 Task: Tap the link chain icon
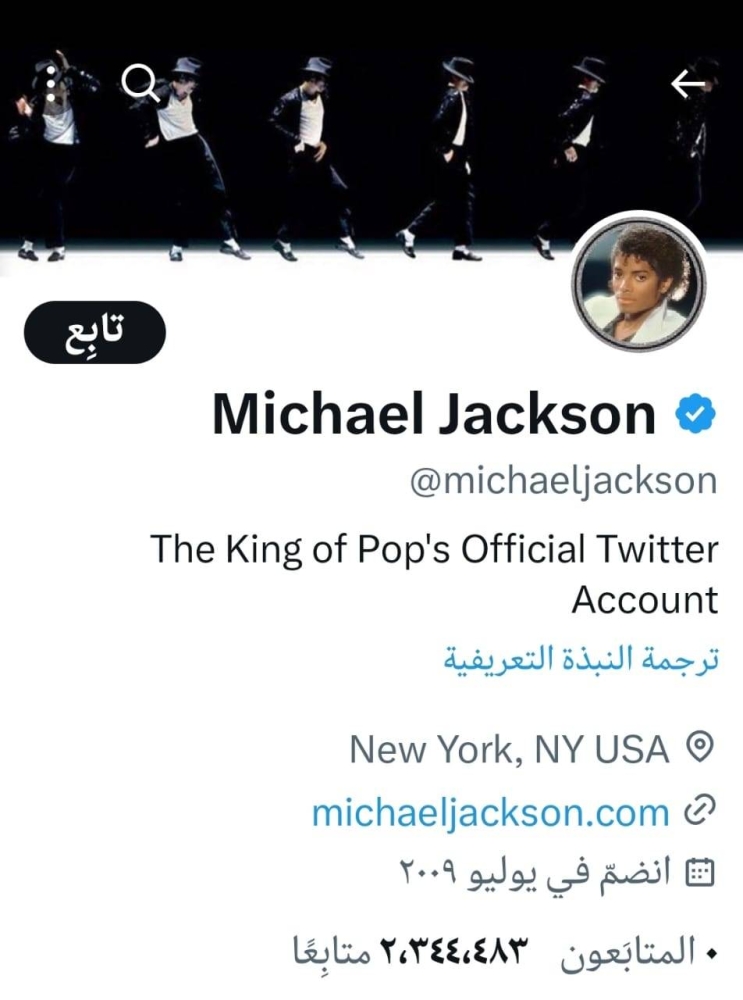pyautogui.click(x=700, y=810)
